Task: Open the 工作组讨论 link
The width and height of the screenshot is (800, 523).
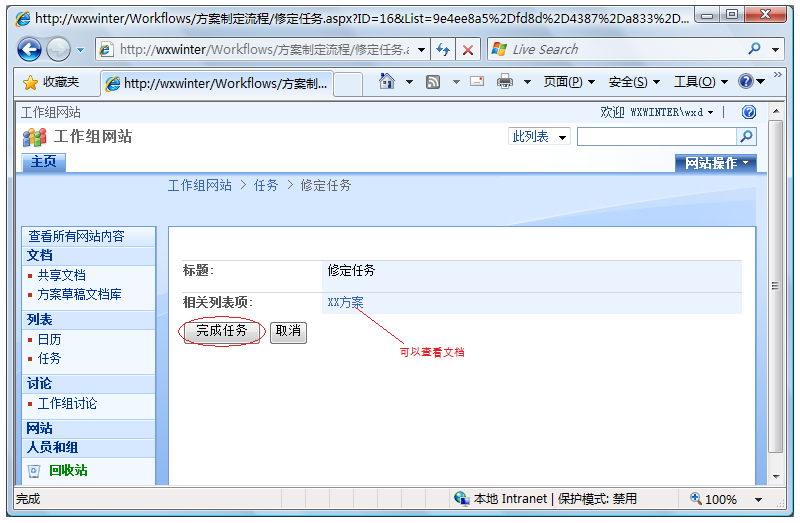Action: pos(67,404)
